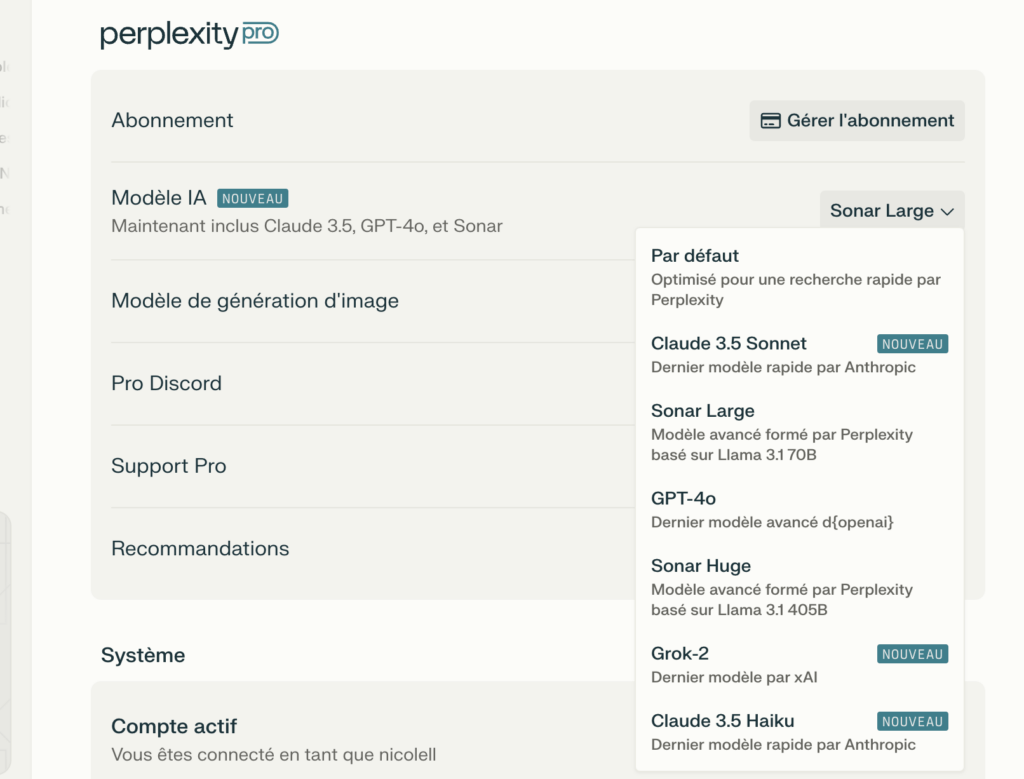Click the Compte actif heading

[174, 726]
